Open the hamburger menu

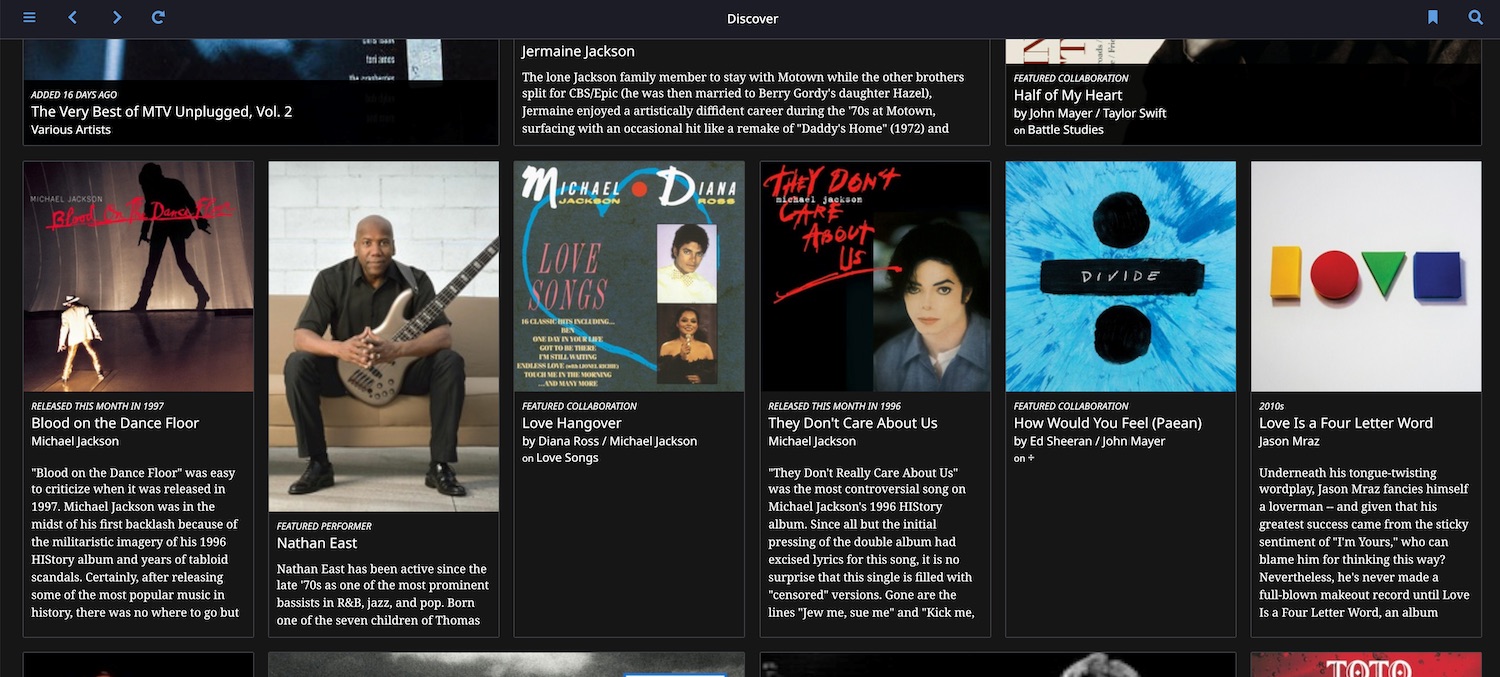click(29, 18)
